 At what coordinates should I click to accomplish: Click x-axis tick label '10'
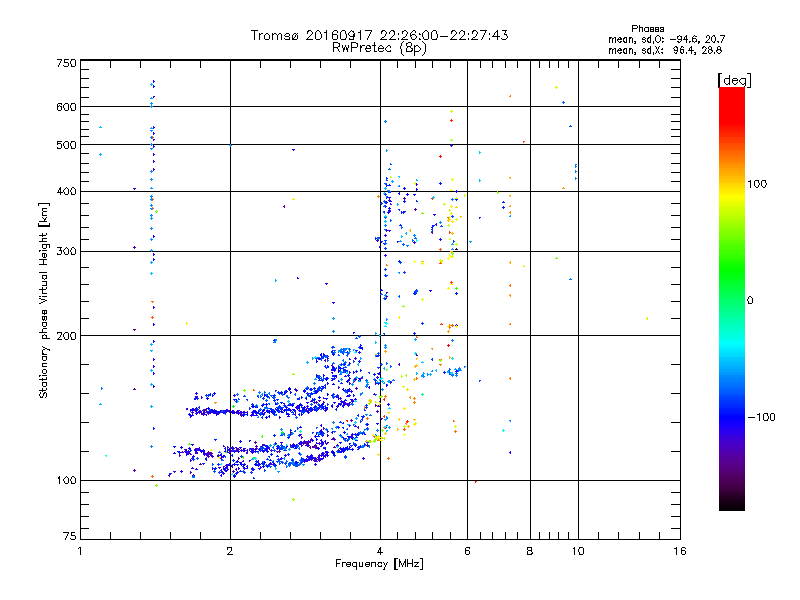tap(578, 551)
